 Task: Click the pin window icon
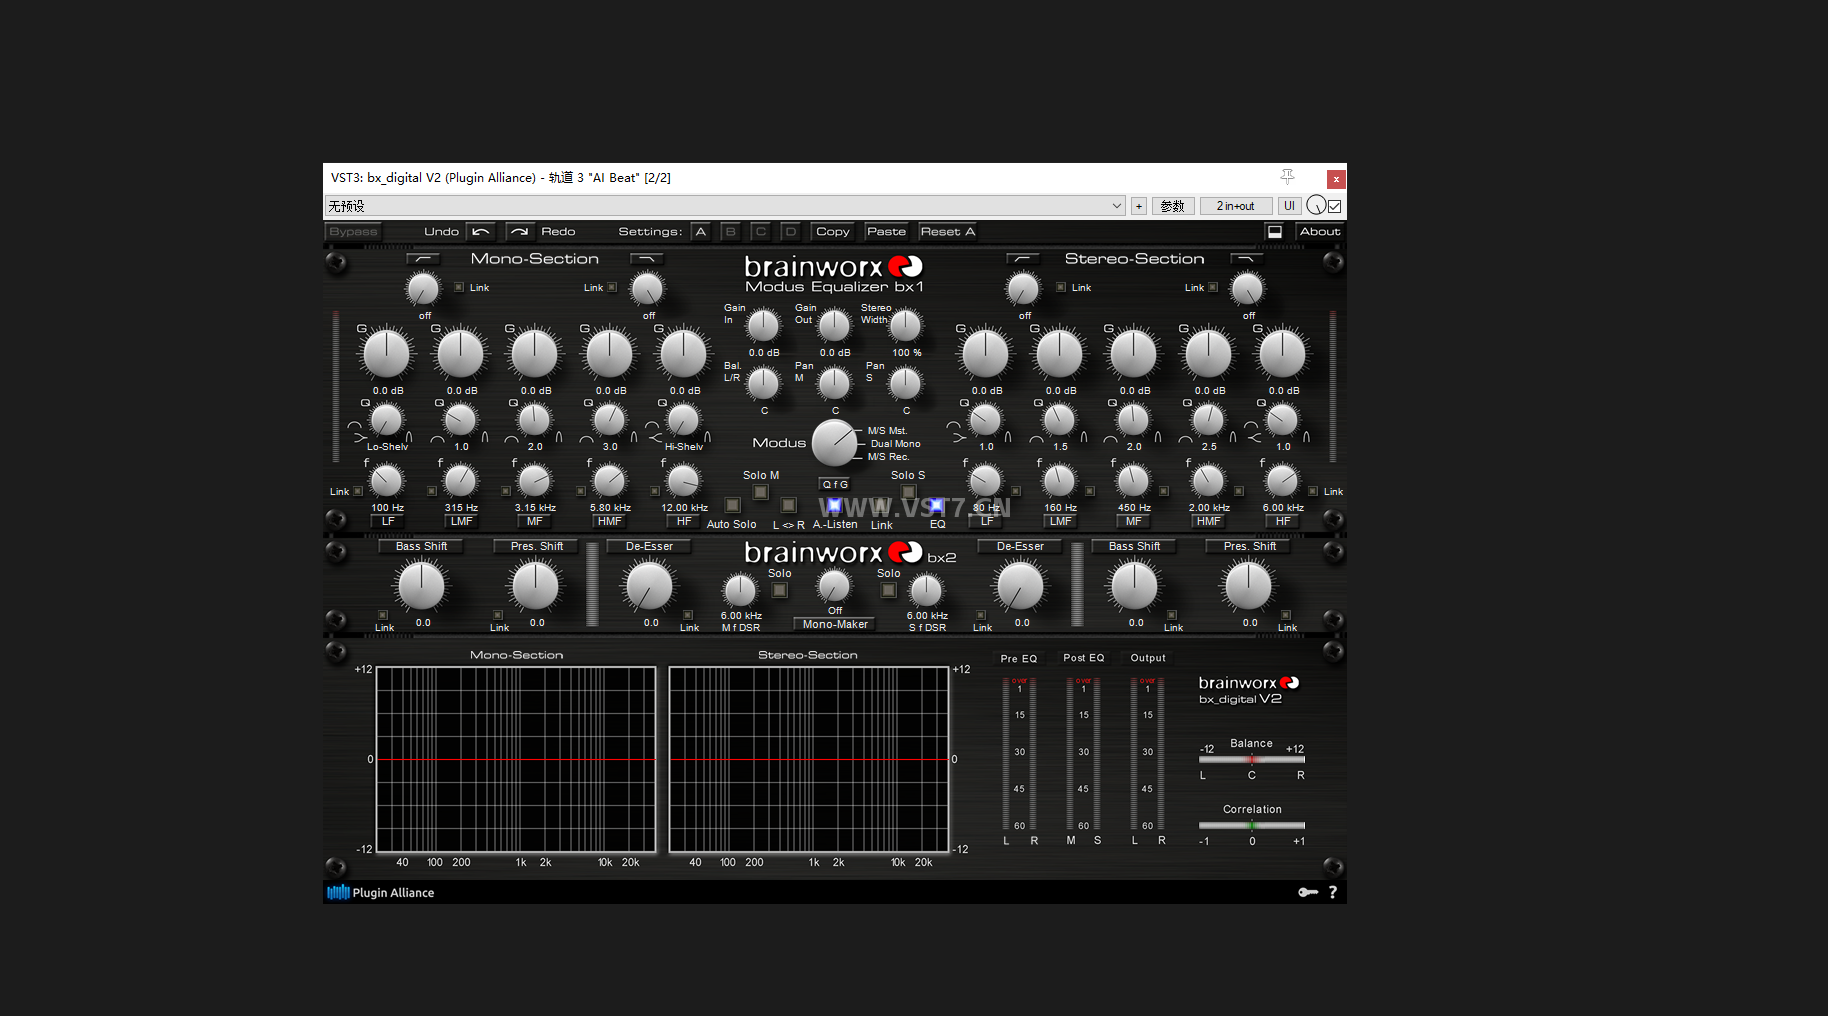pos(1287,177)
